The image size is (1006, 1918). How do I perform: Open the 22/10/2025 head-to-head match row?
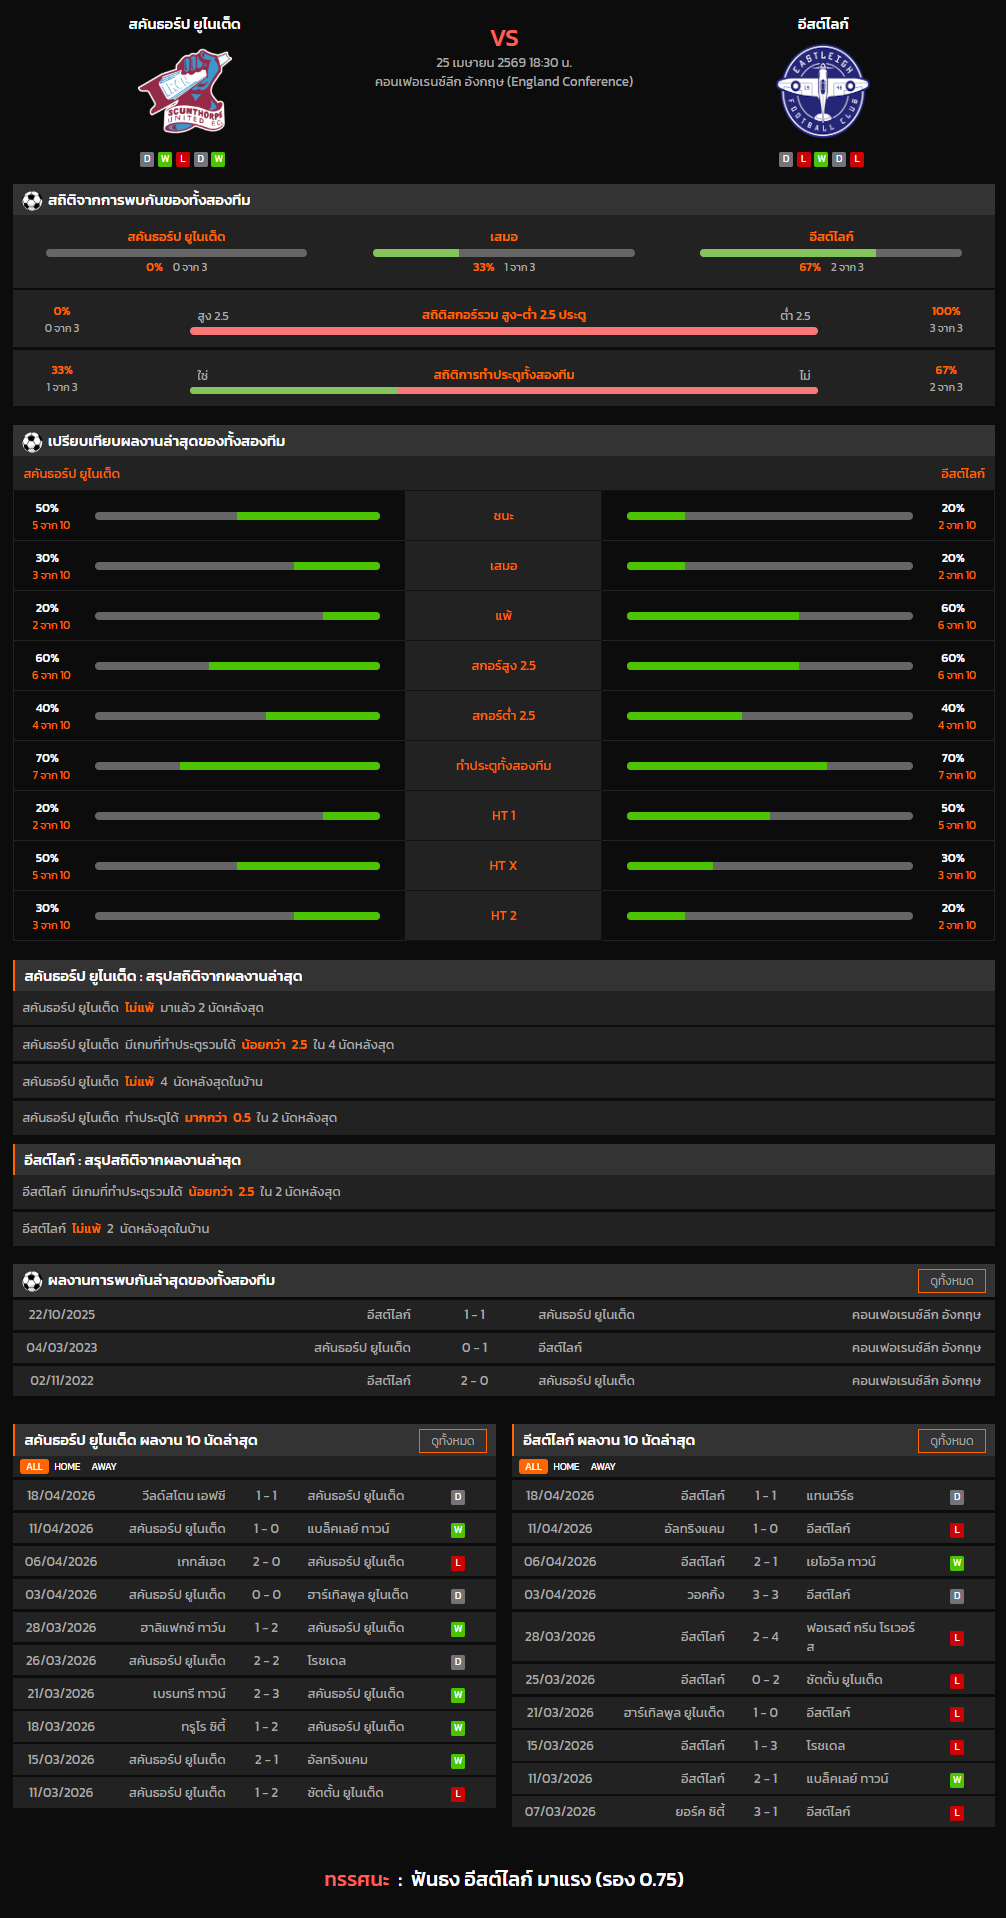pyautogui.click(x=503, y=1315)
